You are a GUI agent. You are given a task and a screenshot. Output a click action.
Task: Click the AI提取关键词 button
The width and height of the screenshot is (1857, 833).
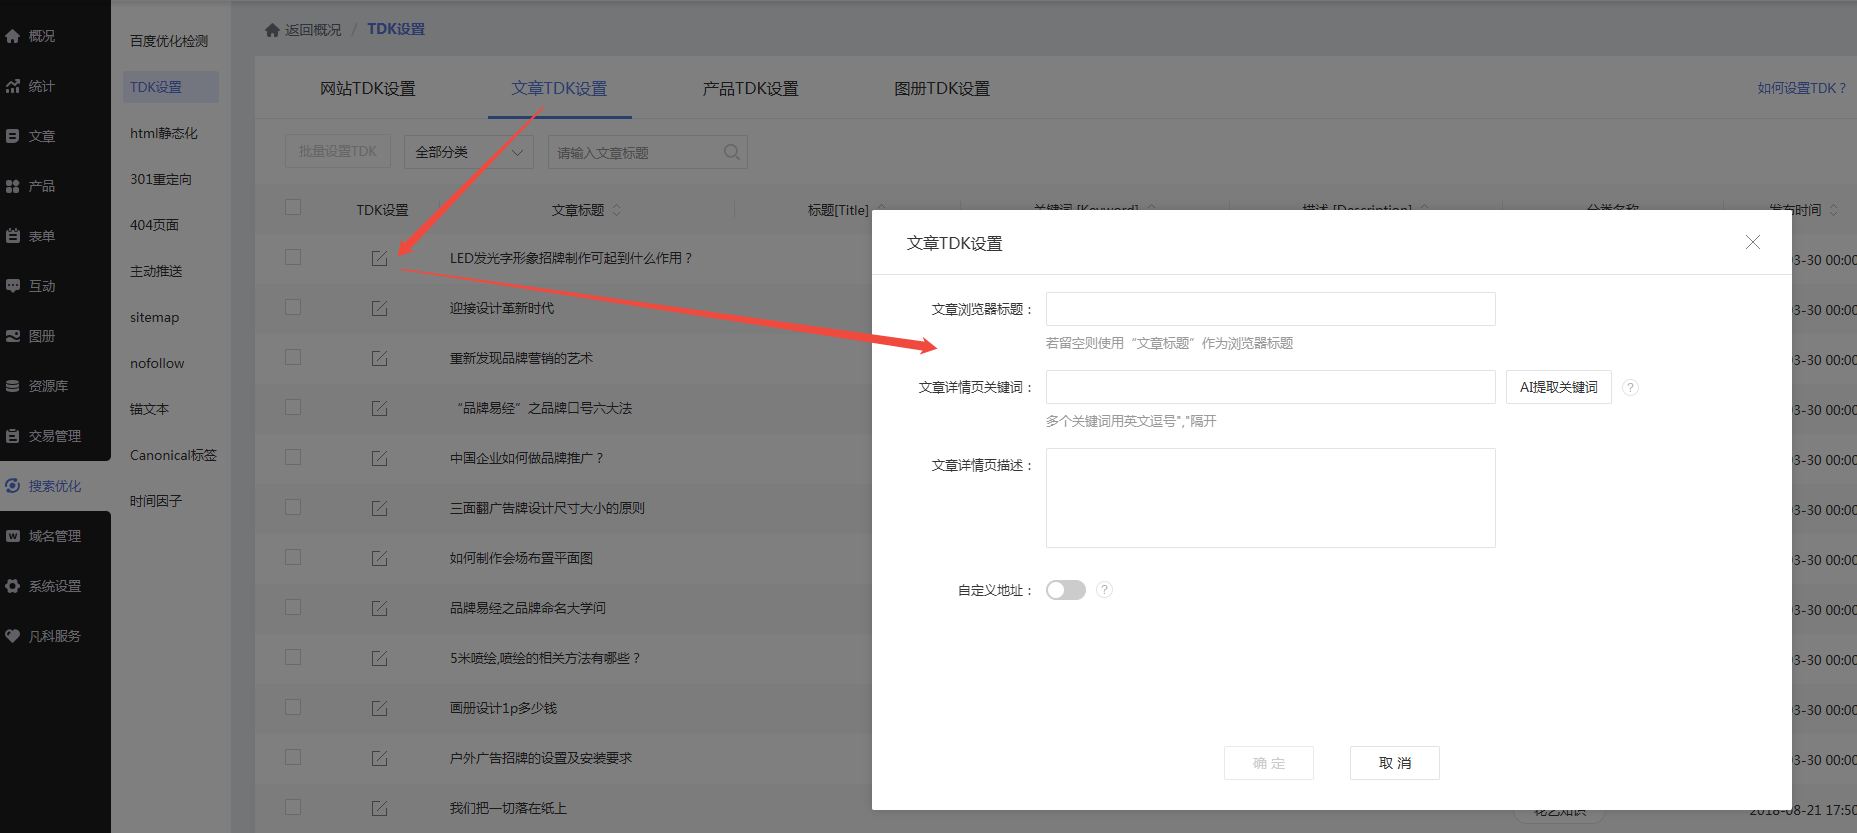pyautogui.click(x=1559, y=387)
